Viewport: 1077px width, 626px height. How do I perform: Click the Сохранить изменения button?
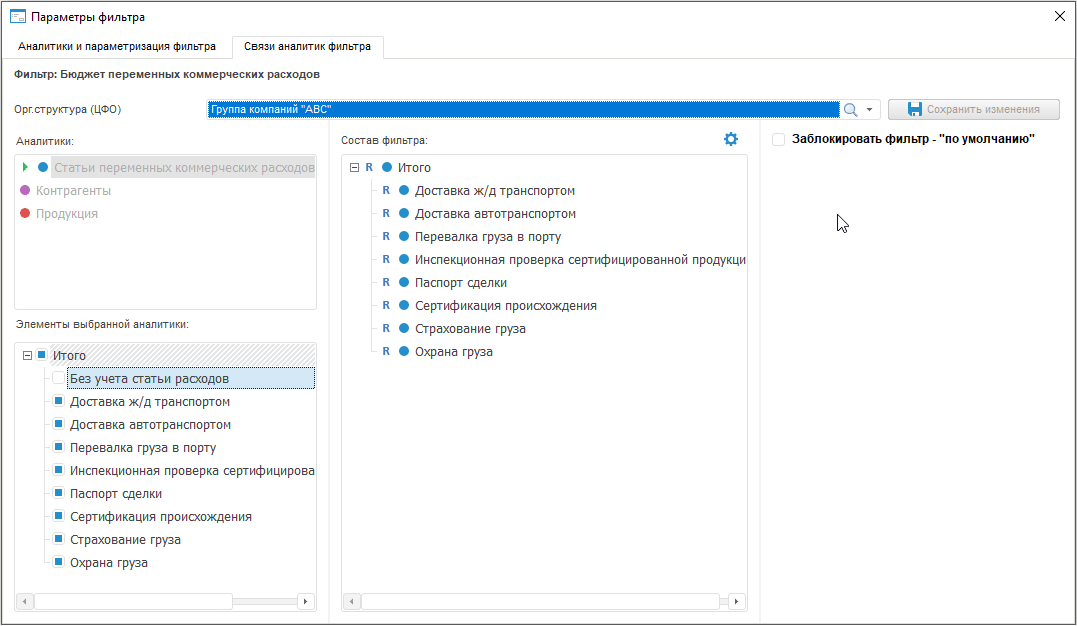pyautogui.click(x=973, y=110)
